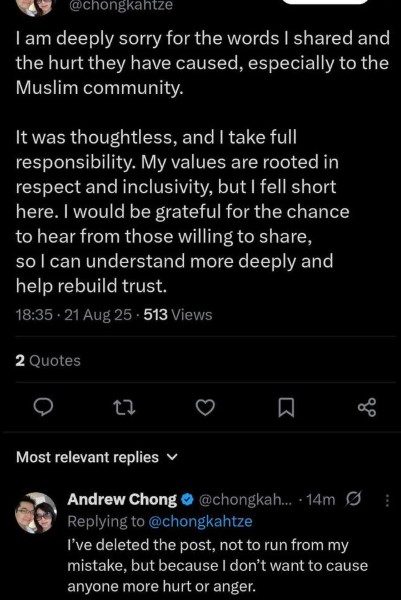Tap the blue verified badge
This screenshot has width=401, height=600.
187,499
